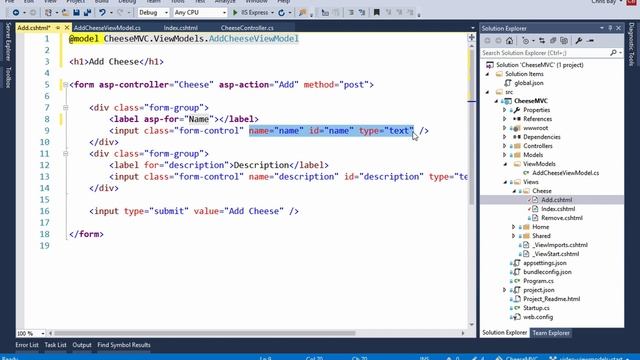Expand the Home views folder
The height and width of the screenshot is (360, 640).
[513, 227]
